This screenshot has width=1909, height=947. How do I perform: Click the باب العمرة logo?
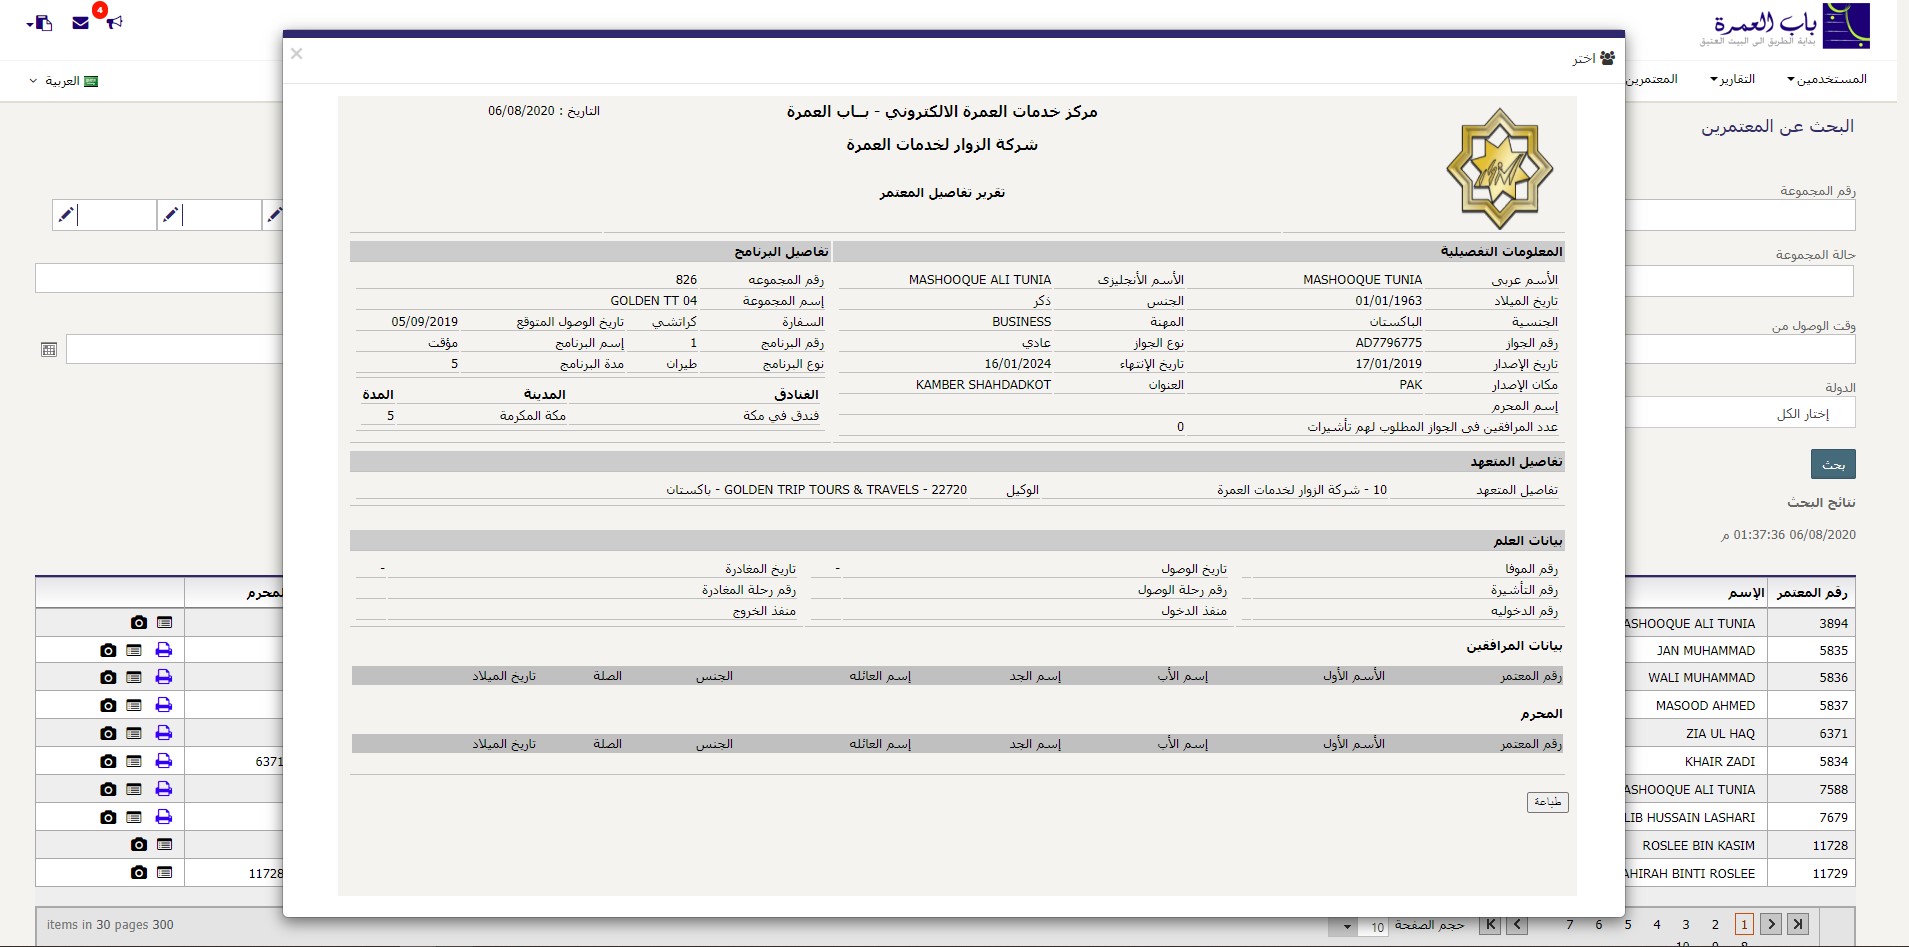pyautogui.click(x=1785, y=27)
